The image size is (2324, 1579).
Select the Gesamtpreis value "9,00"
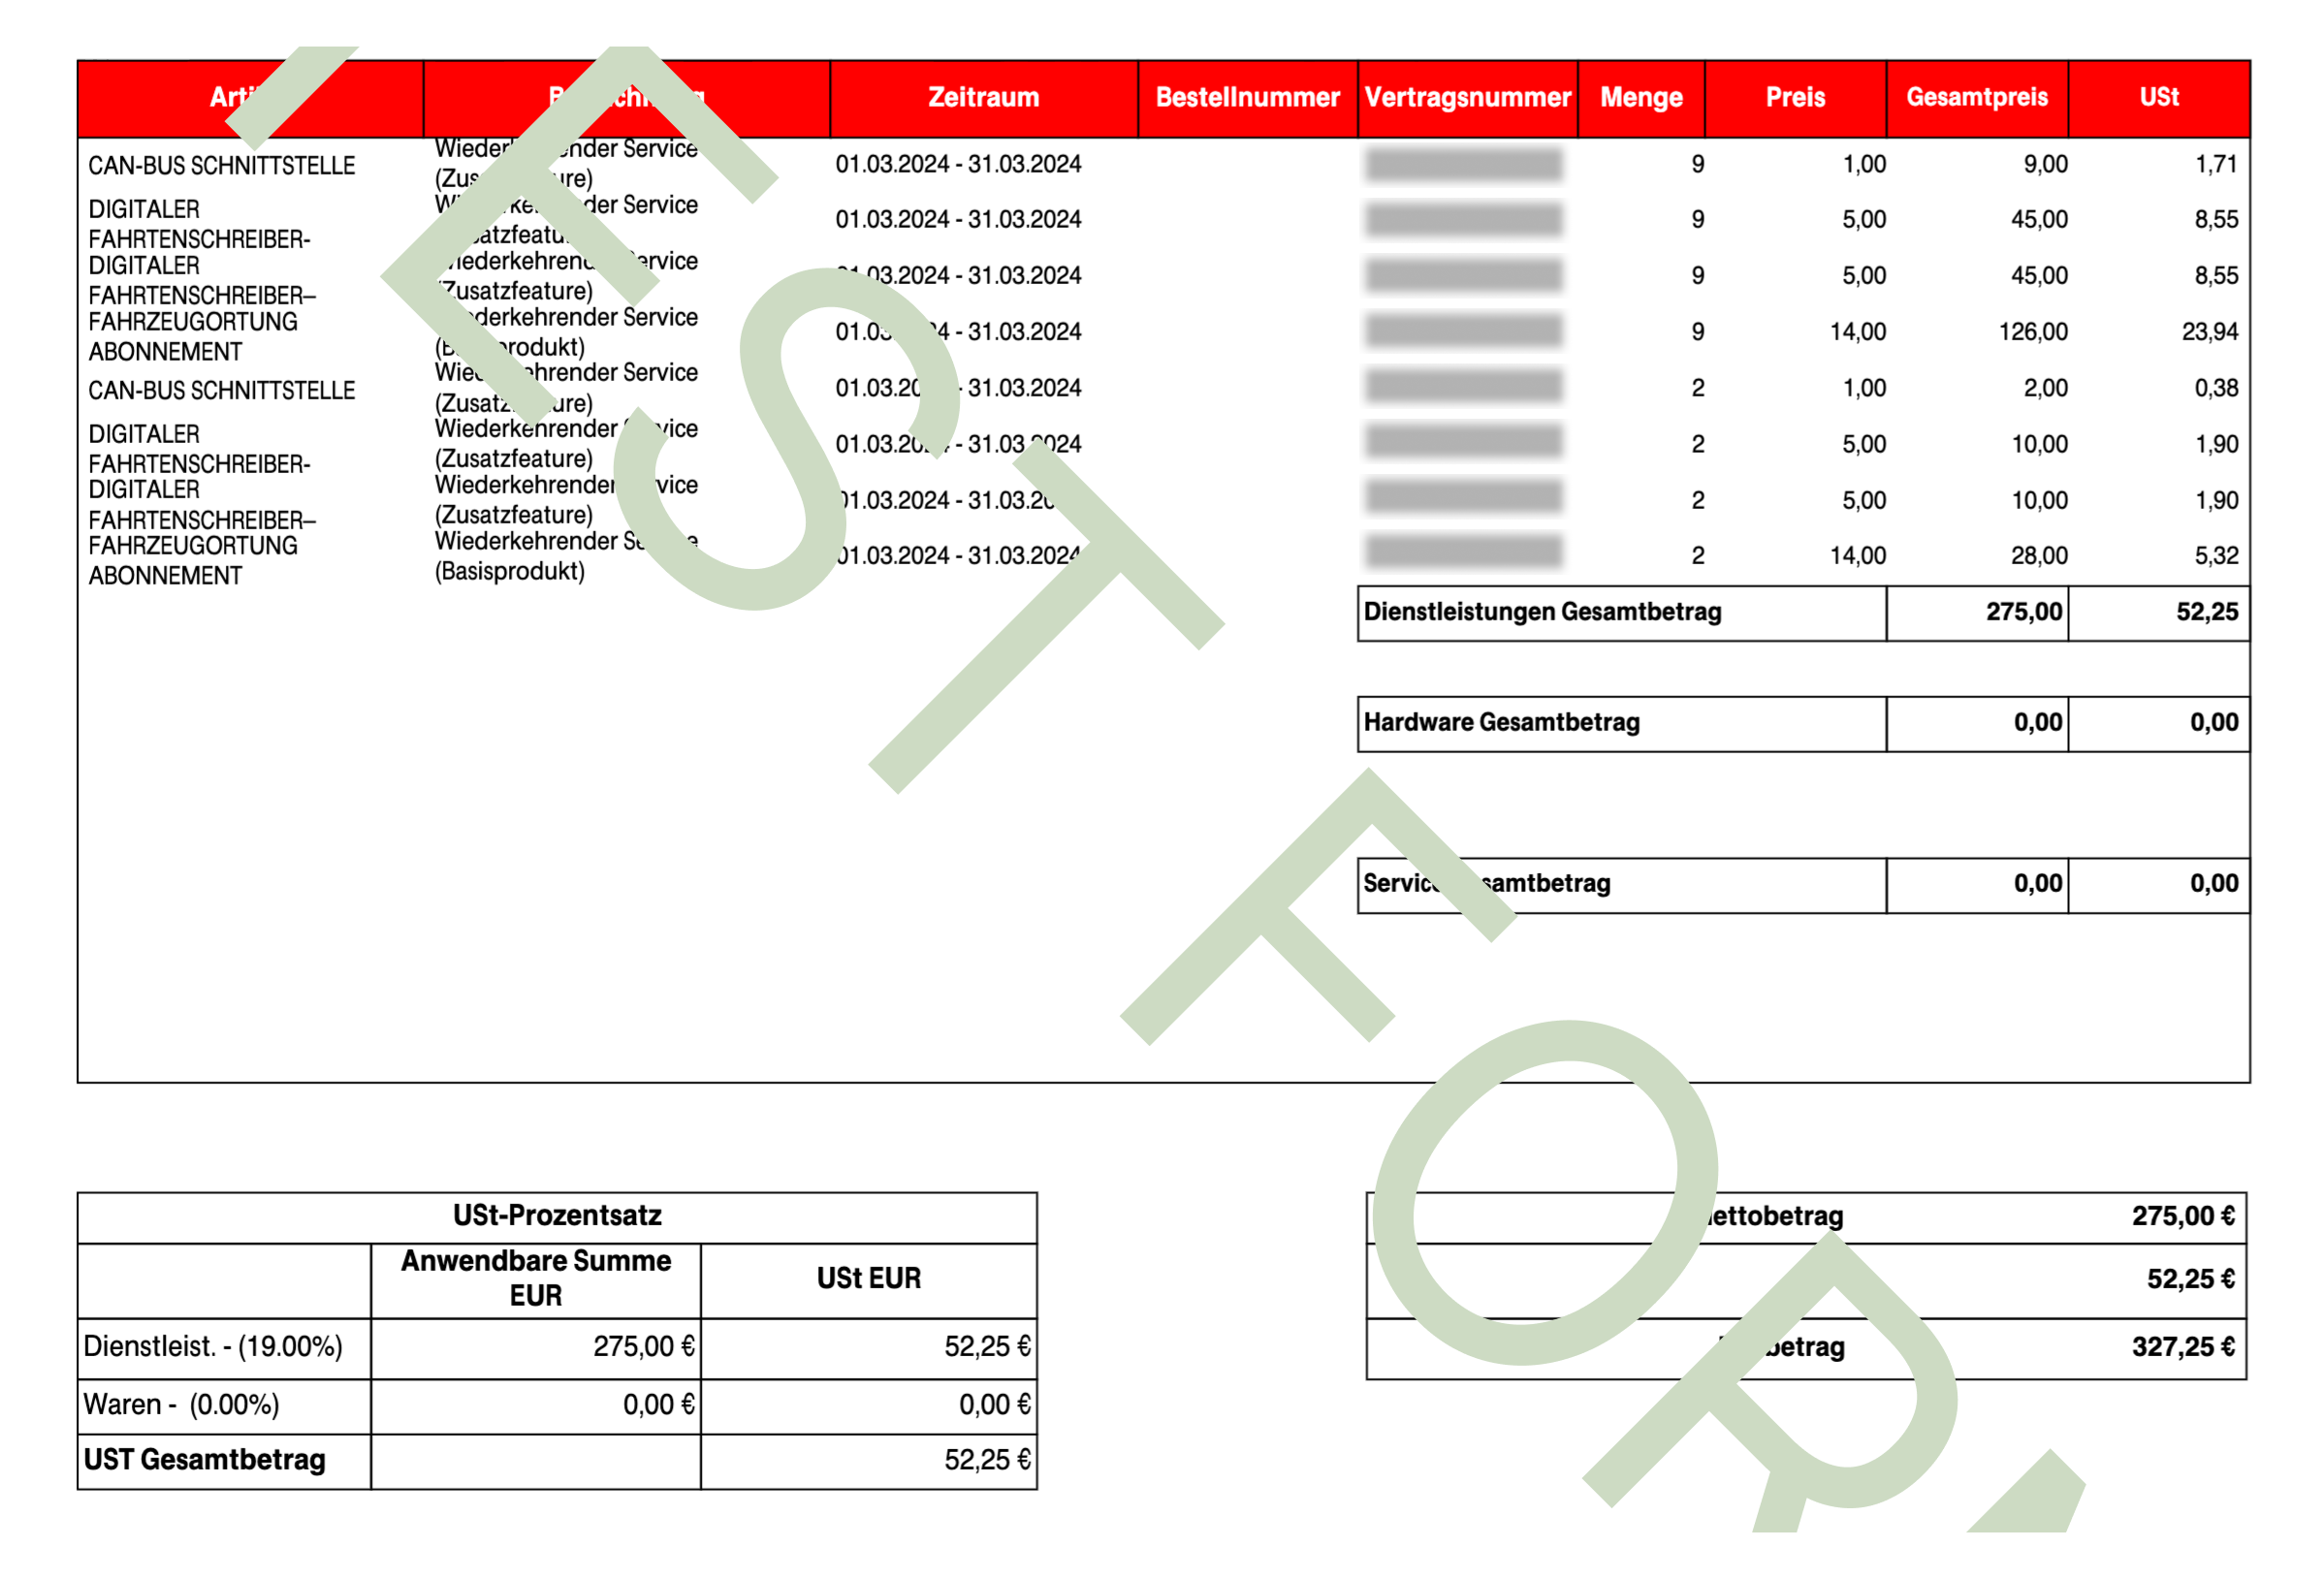coord(2045,164)
